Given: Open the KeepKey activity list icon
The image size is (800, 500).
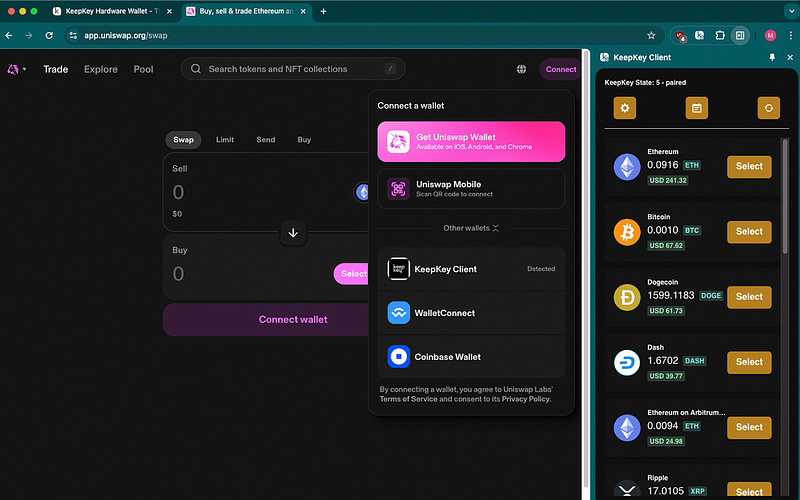Looking at the screenshot, I should click(x=696, y=108).
